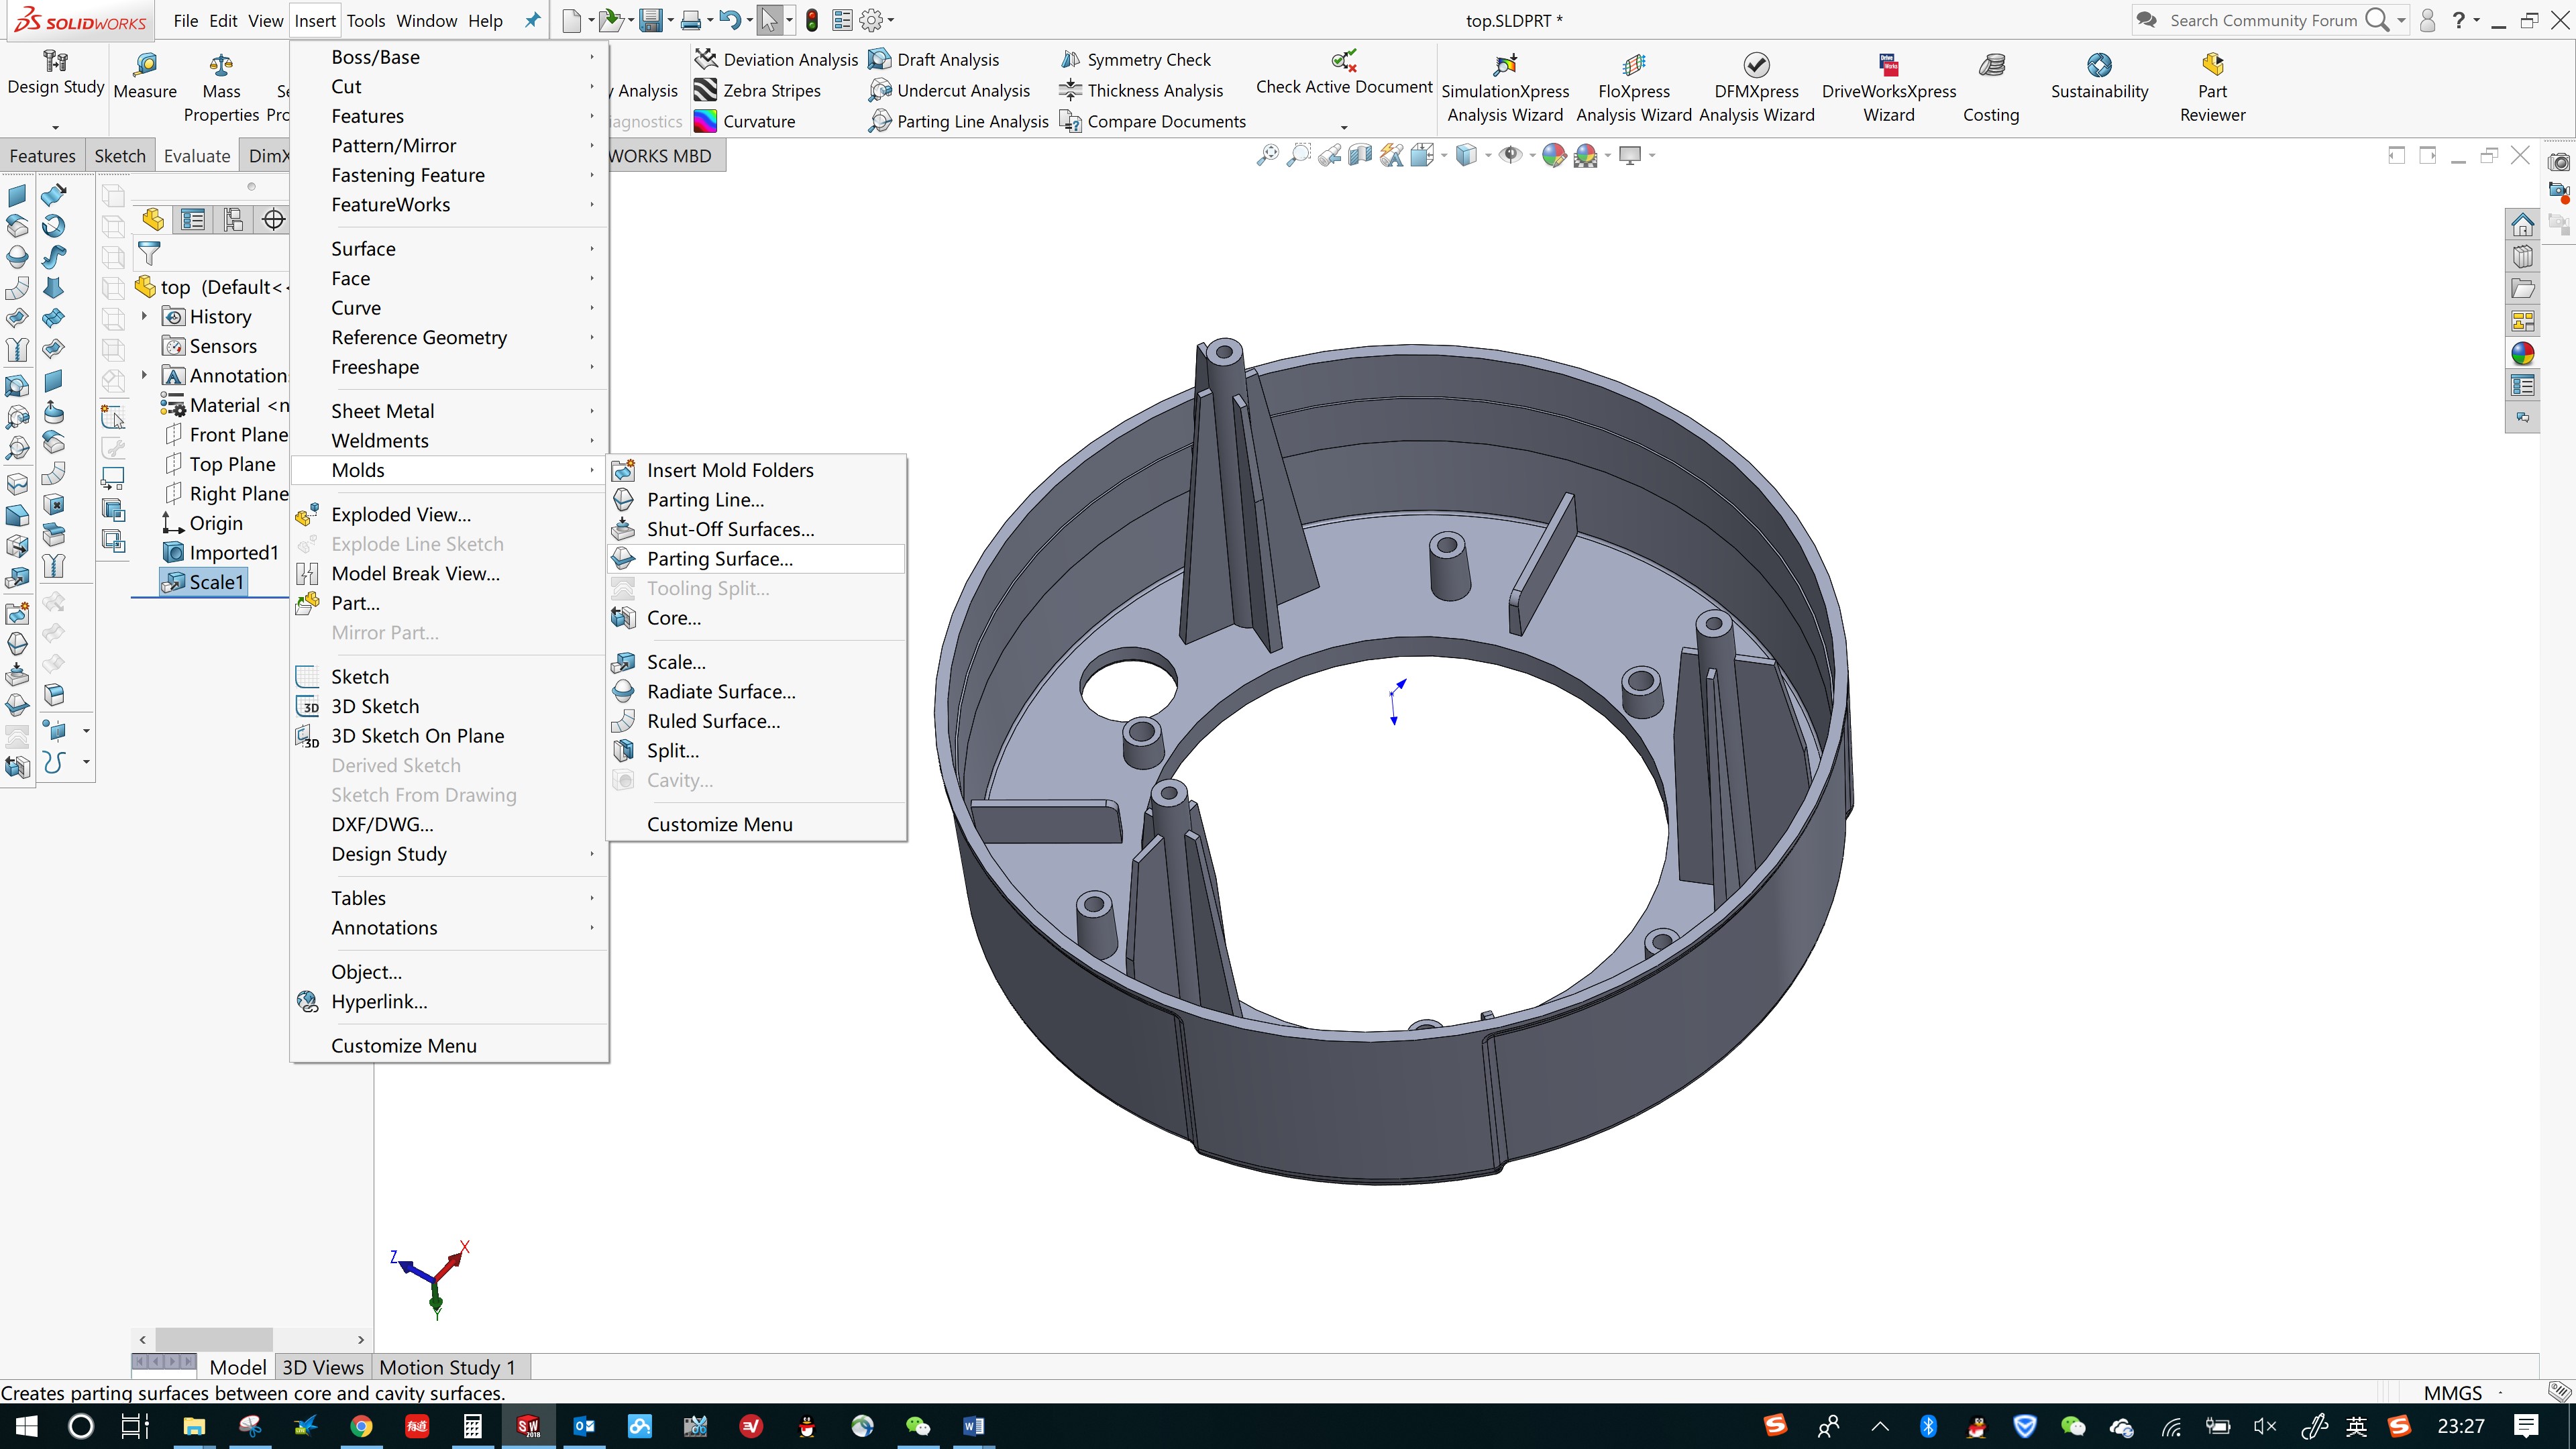Expand the Annotations tree node
The image size is (2576, 1449).
144,375
